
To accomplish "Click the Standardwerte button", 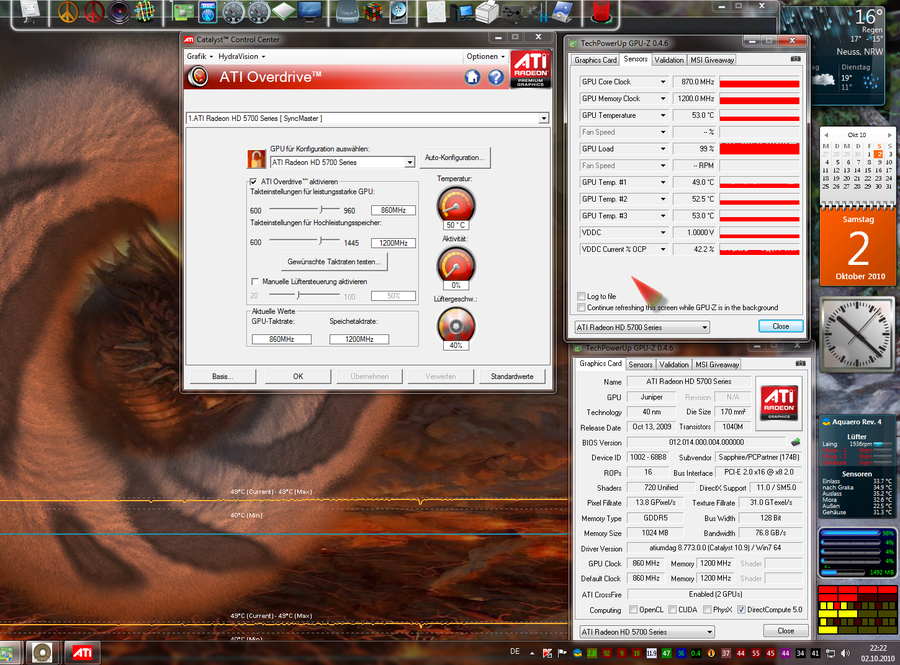I will coord(512,376).
